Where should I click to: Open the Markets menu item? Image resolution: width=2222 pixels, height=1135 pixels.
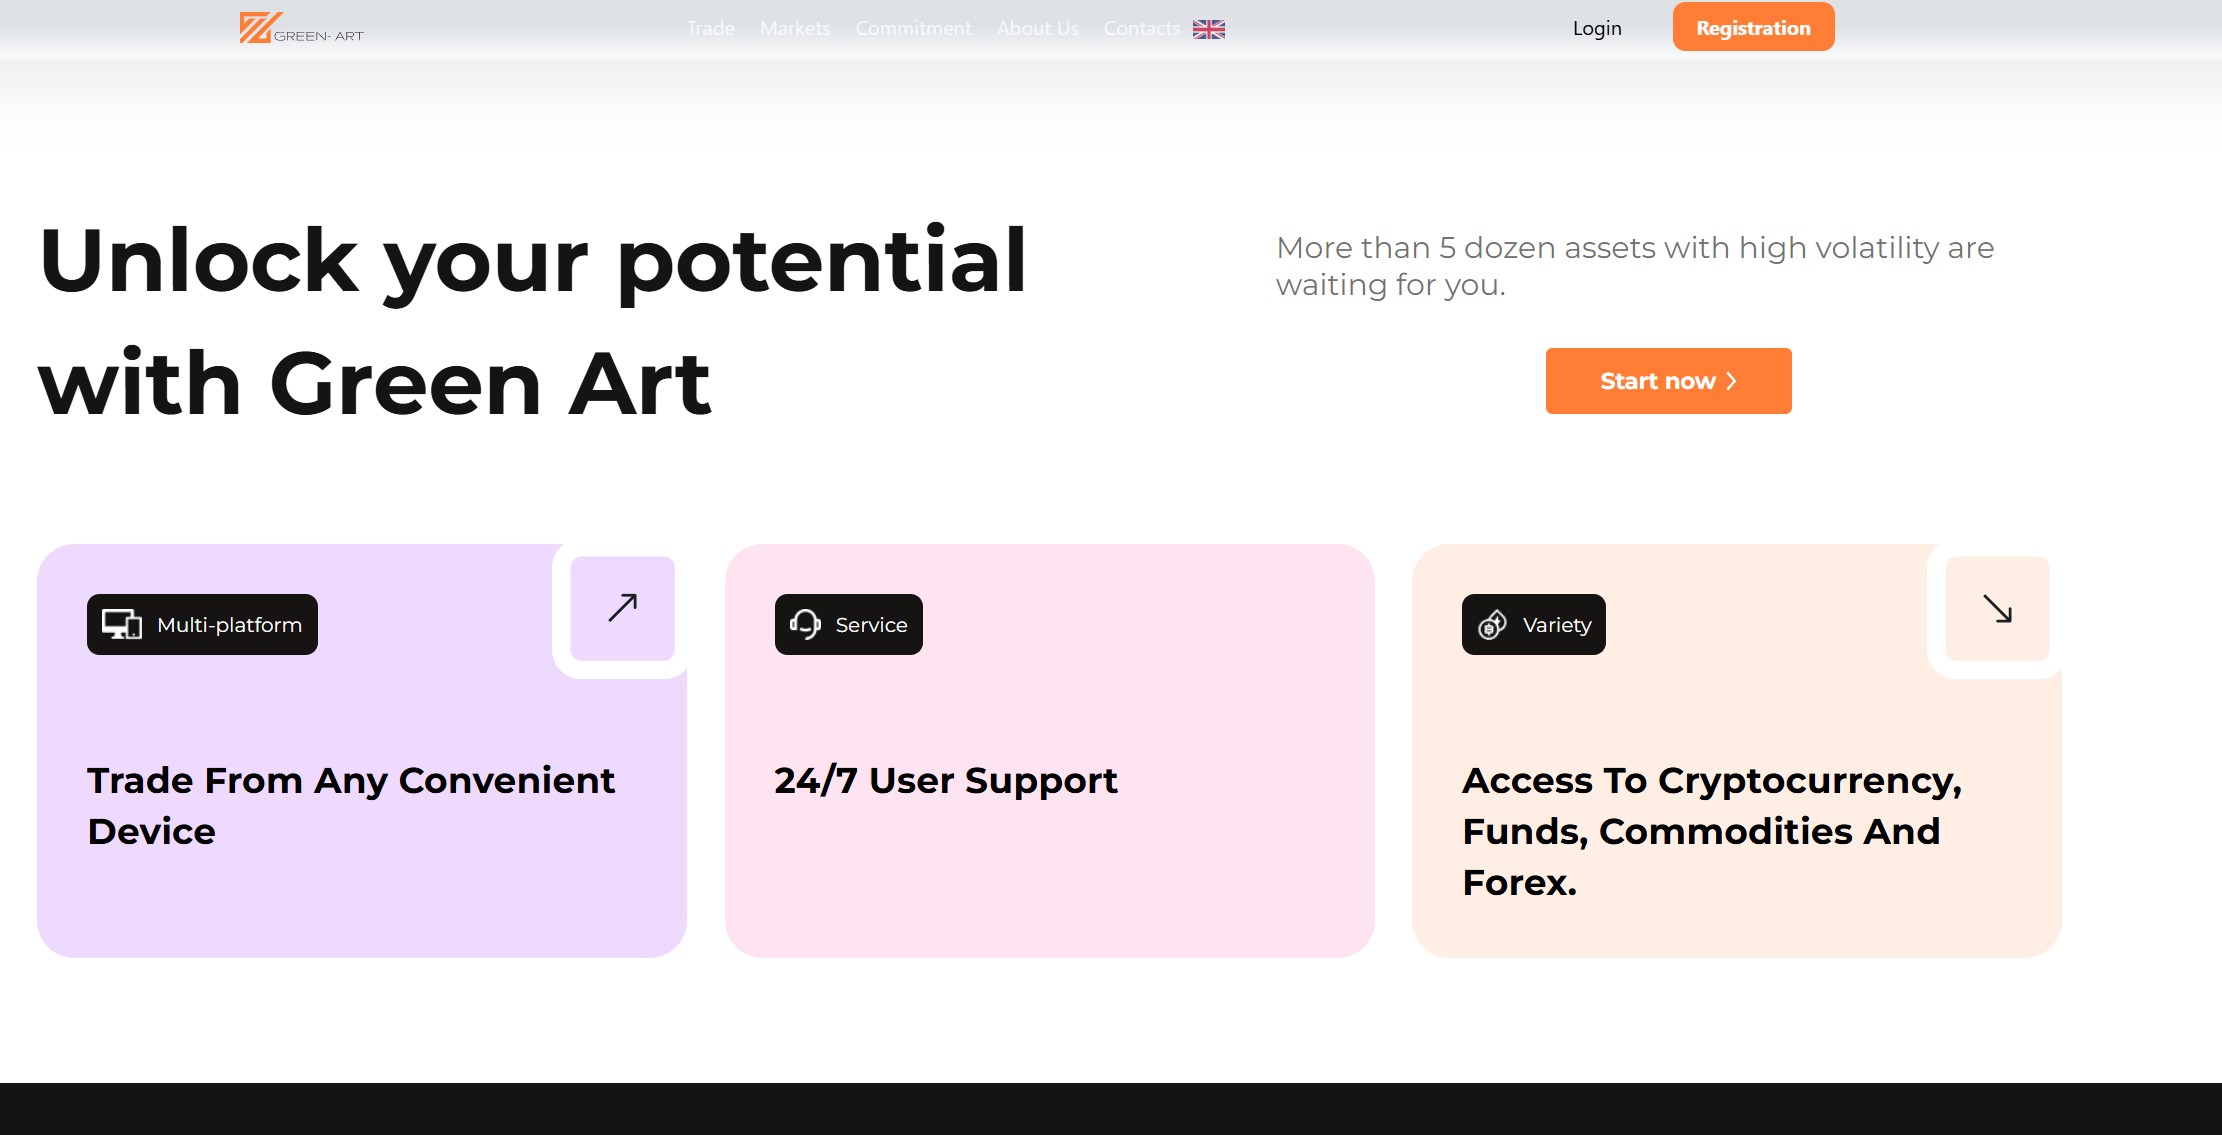click(x=795, y=29)
